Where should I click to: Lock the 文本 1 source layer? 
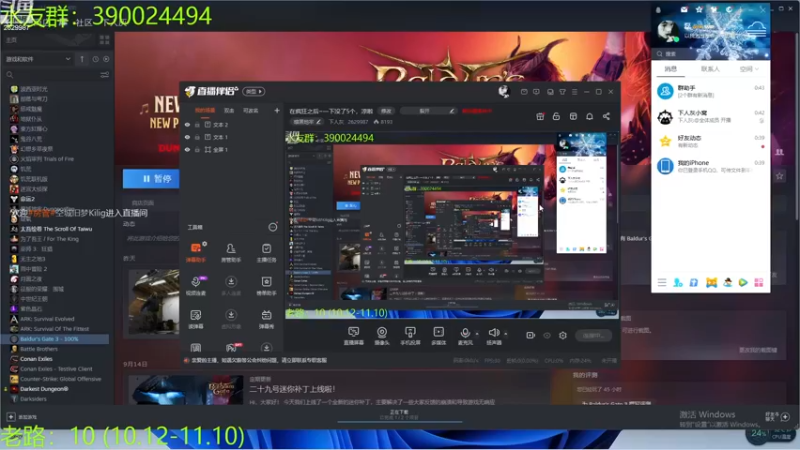tap(197, 137)
